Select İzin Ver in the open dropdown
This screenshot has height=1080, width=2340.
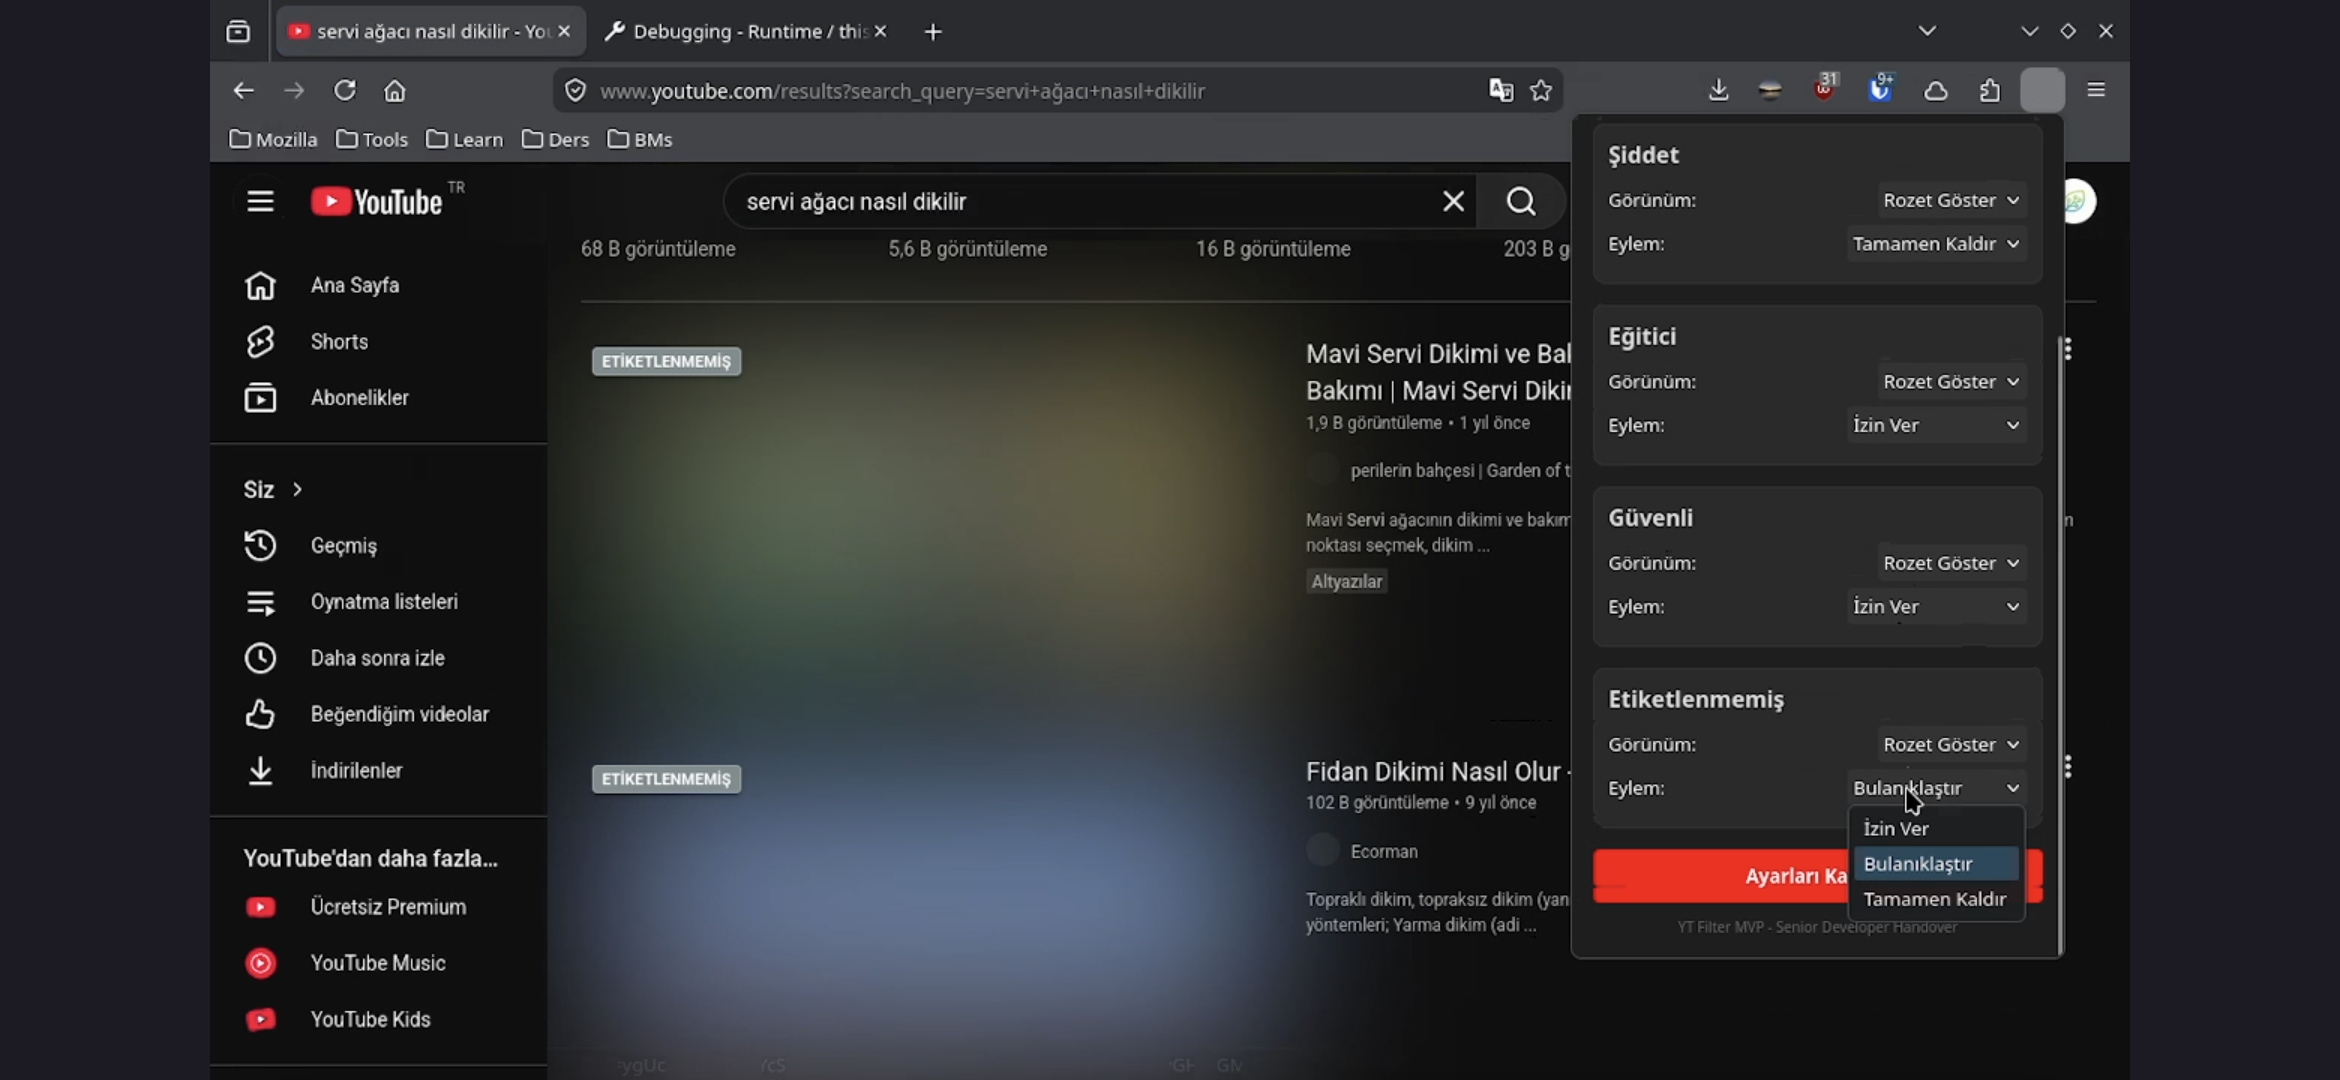pyautogui.click(x=1937, y=828)
